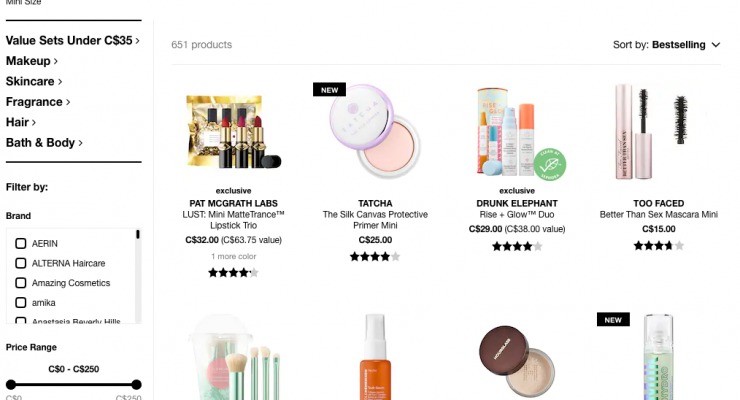
Task: Open the Skincare category
Action: pyautogui.click(x=34, y=81)
